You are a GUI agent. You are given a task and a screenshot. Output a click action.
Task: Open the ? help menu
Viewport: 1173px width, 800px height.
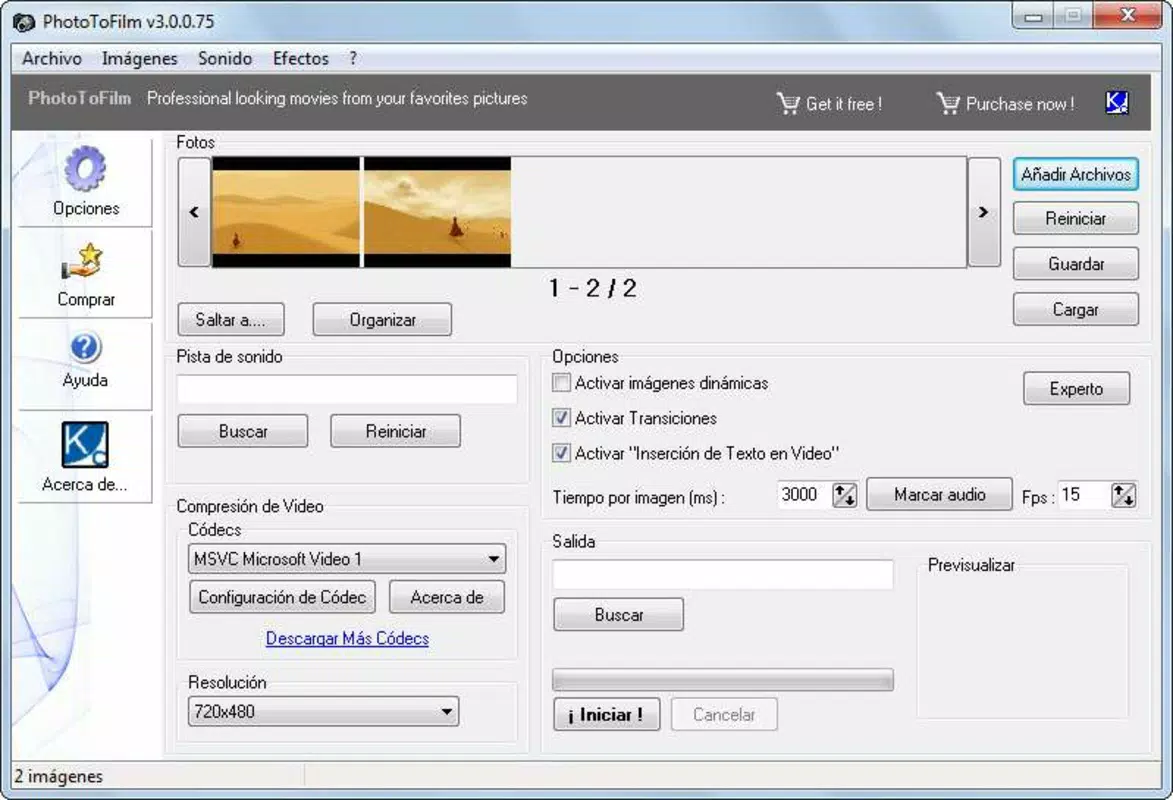(x=353, y=58)
